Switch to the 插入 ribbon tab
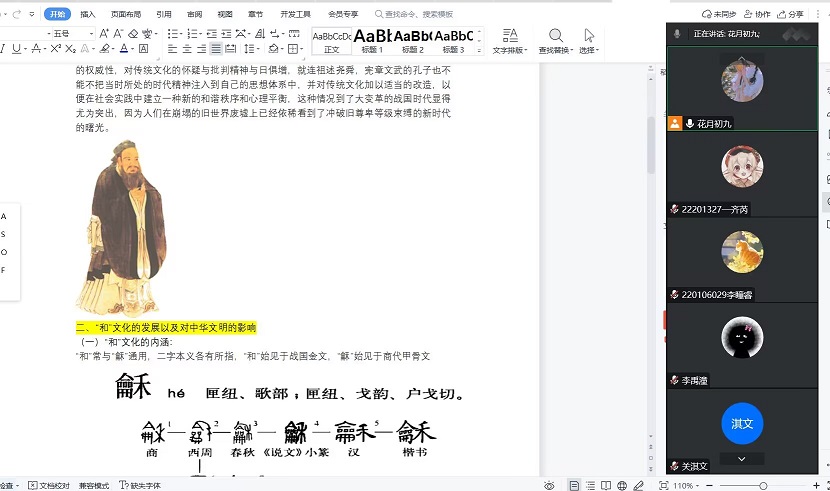 (x=88, y=14)
